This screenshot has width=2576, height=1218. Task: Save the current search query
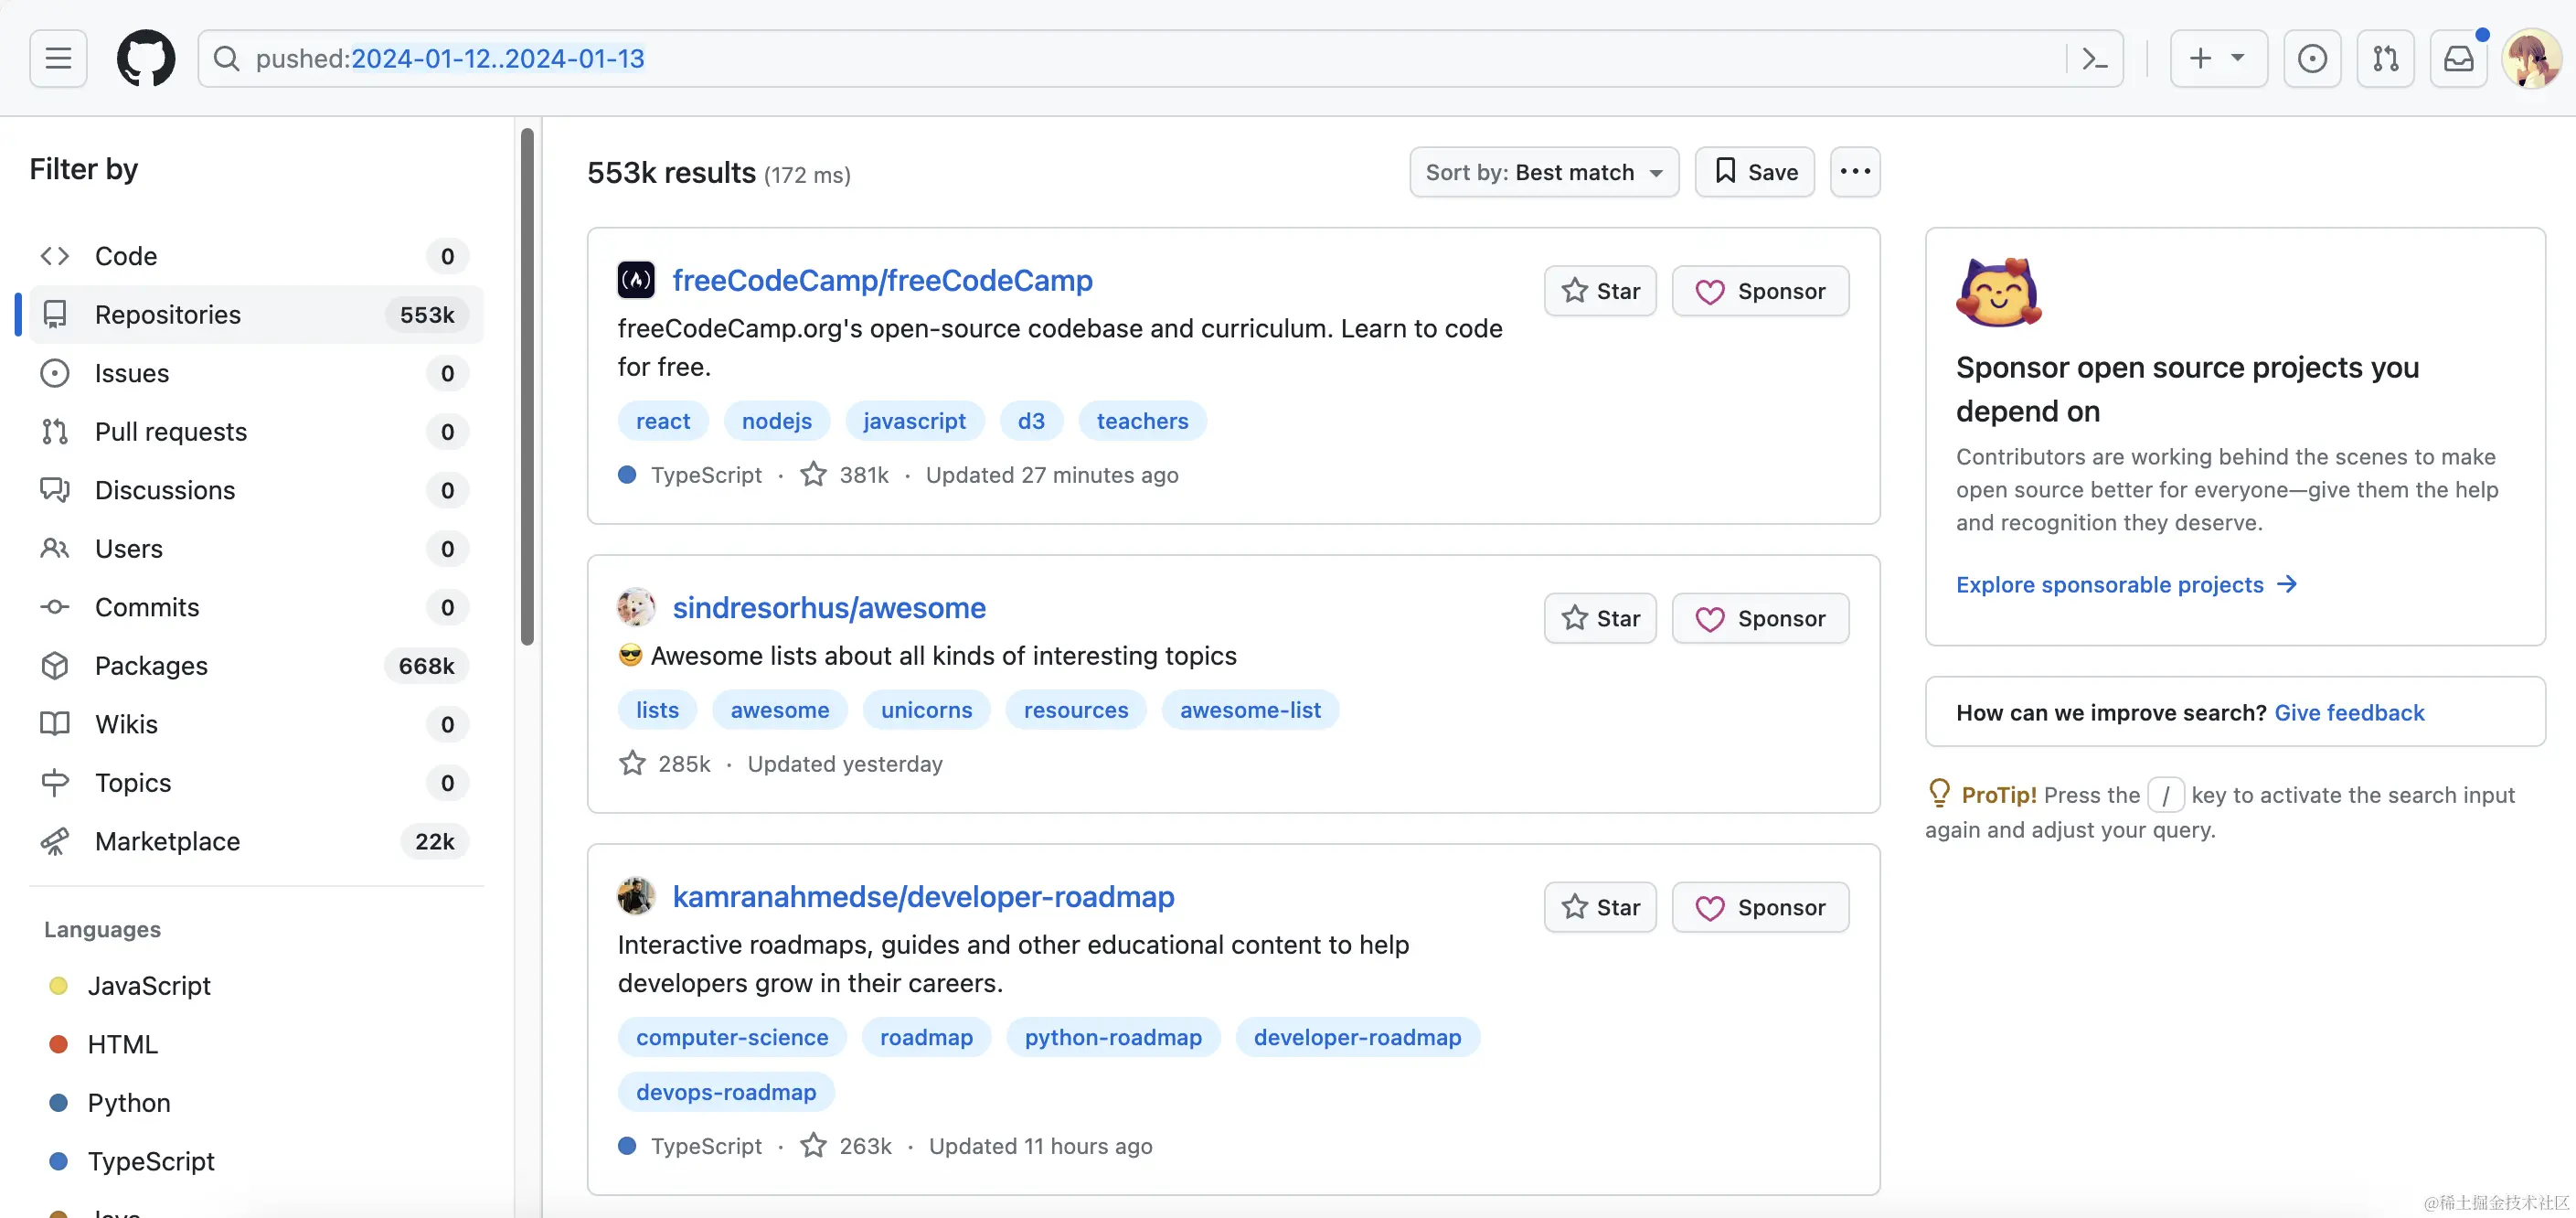[1754, 172]
